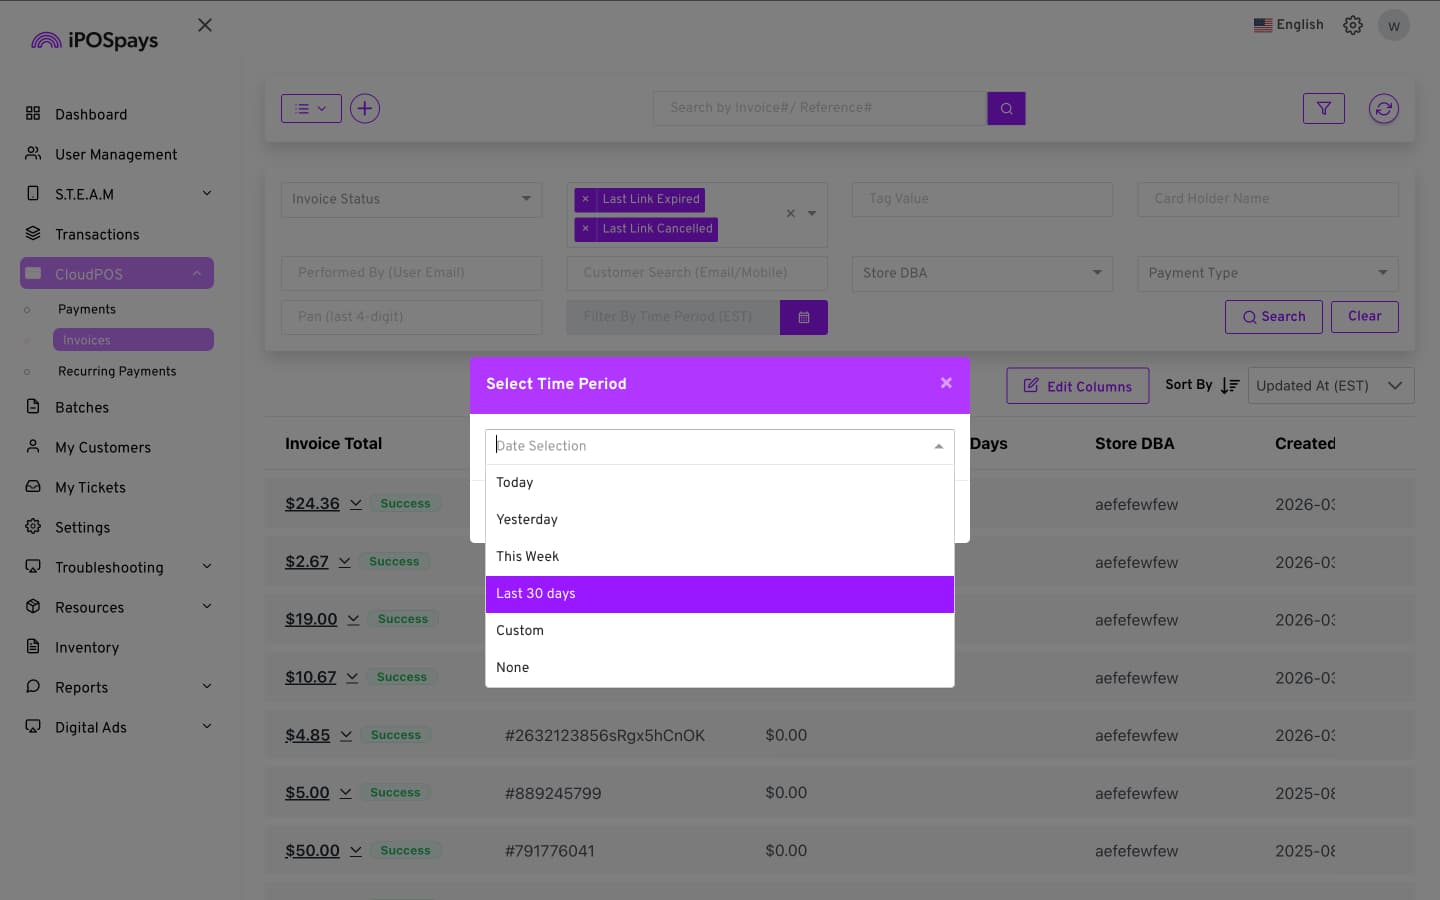Viewport: 1440px width, 900px height.
Task: Click the calendar icon for time period filter
Action: pos(803,317)
